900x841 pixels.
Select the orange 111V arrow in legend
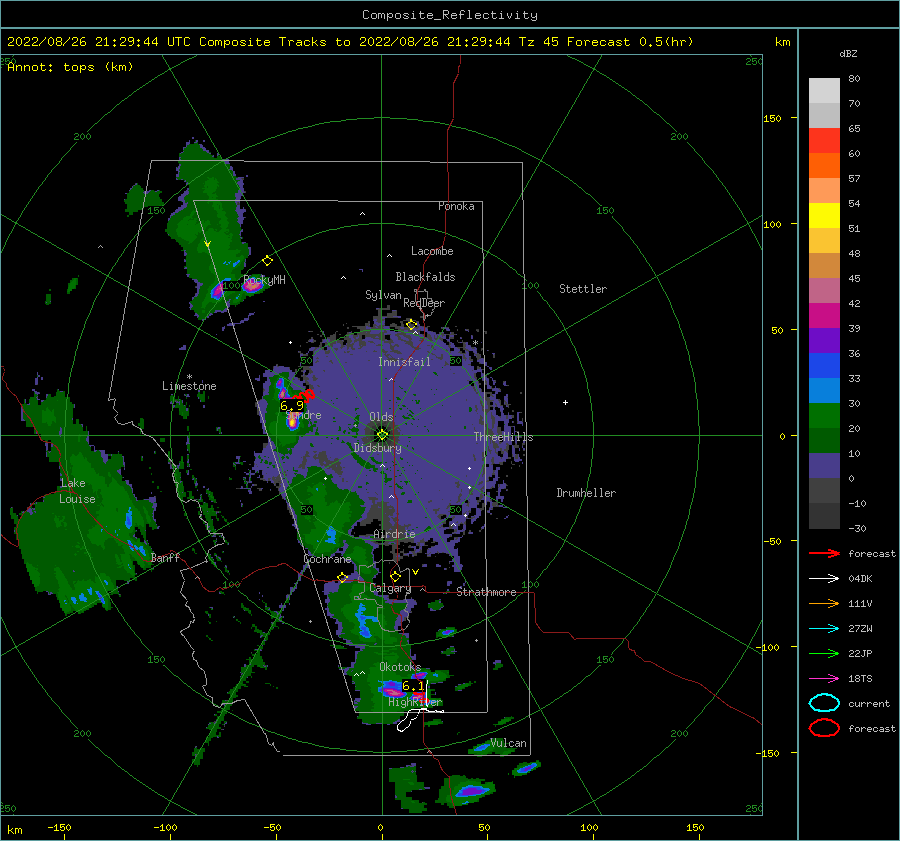point(824,603)
